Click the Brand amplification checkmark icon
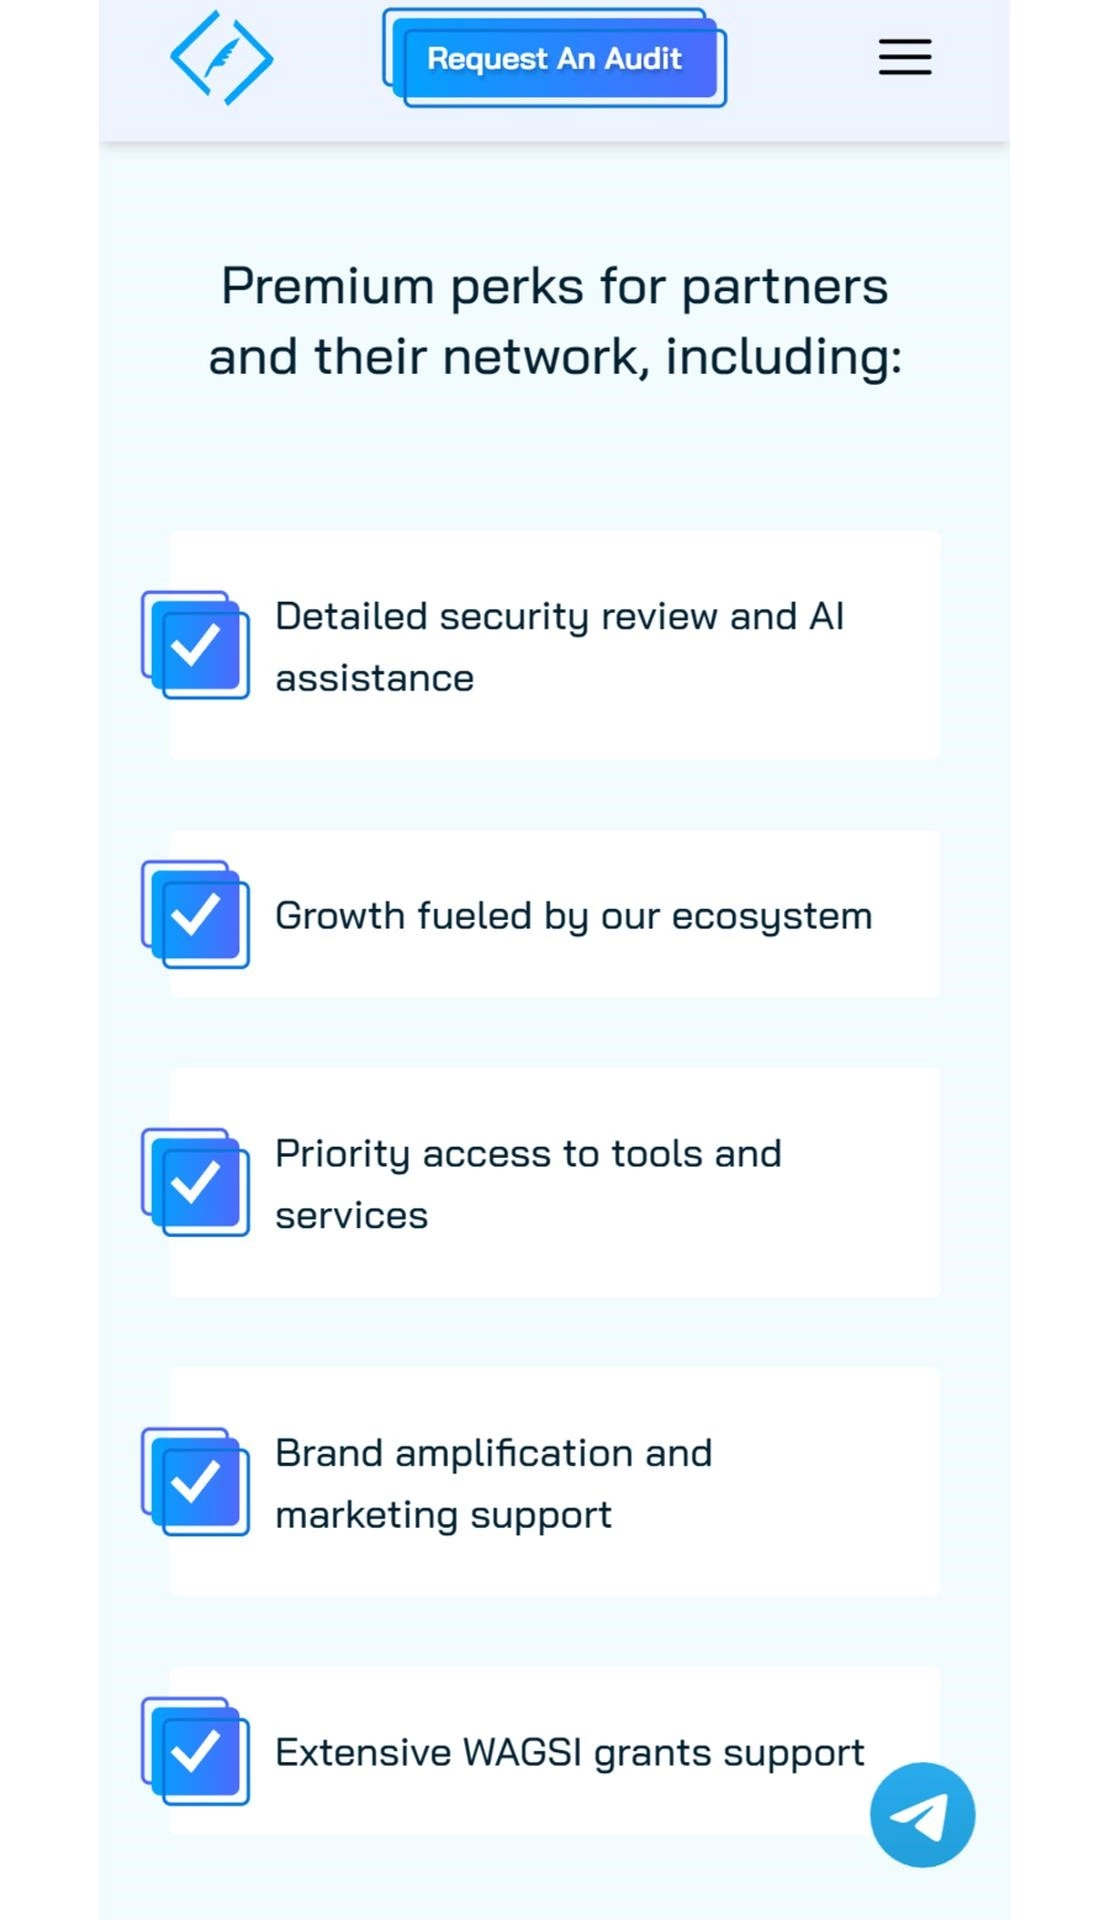Image resolution: width=1110 pixels, height=1920 pixels. coord(196,1481)
